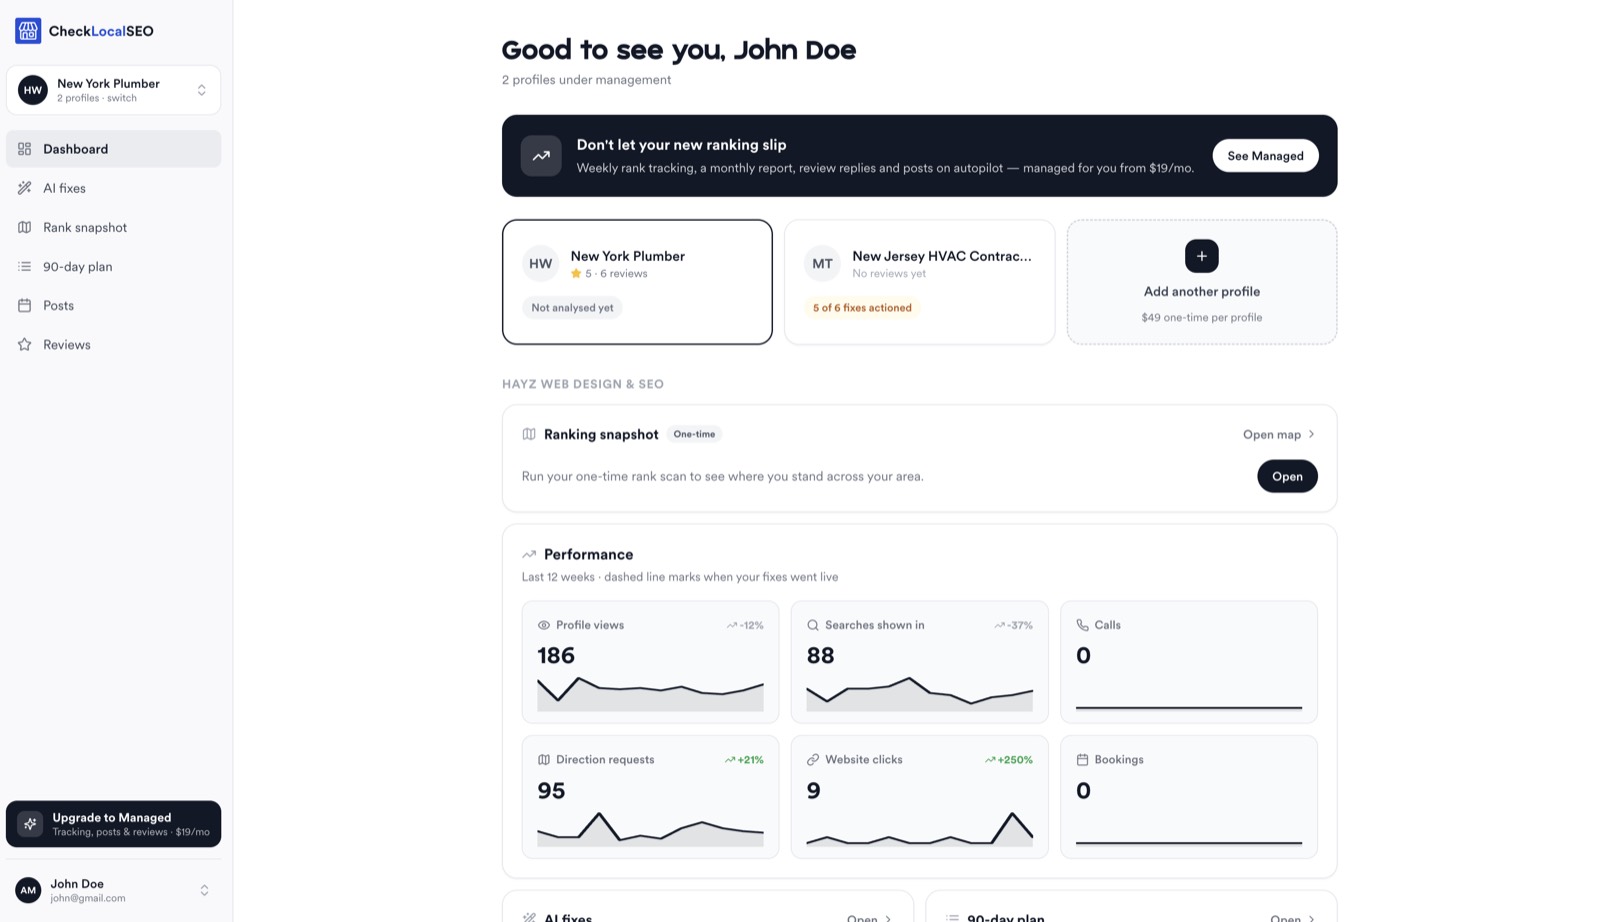Click the Open button in Ranking snapshot
The width and height of the screenshot is (1600, 922).
coord(1287,476)
